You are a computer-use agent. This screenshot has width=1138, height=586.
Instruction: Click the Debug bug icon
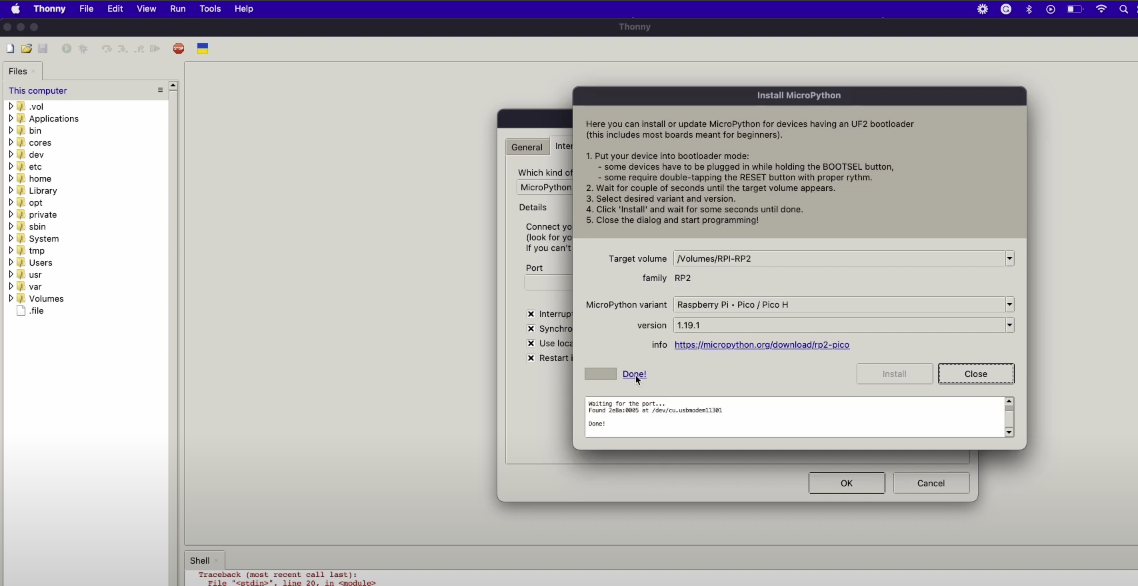83,49
